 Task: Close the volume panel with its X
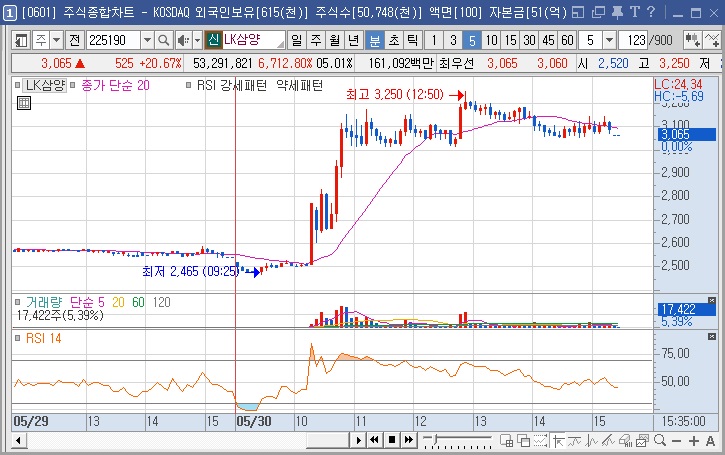(x=712, y=301)
